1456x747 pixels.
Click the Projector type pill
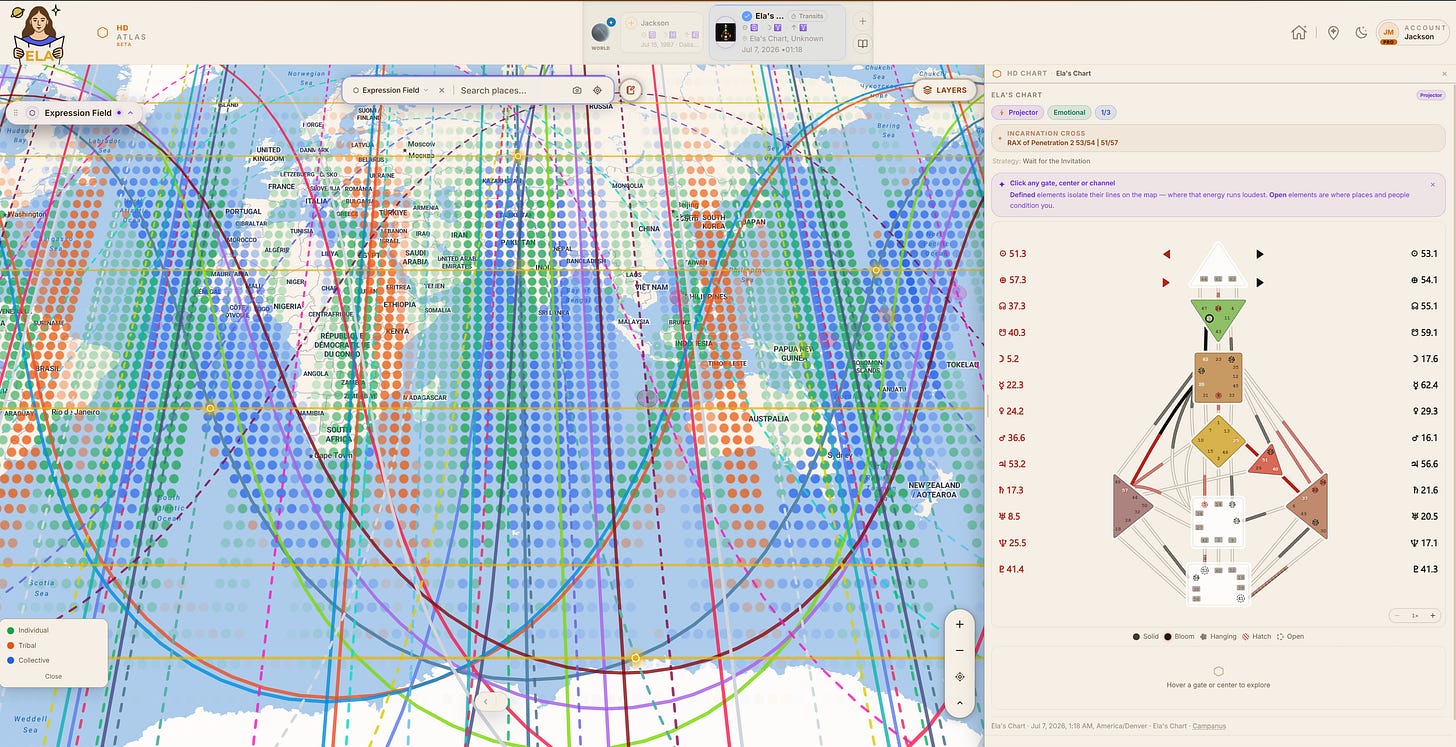click(x=1018, y=113)
